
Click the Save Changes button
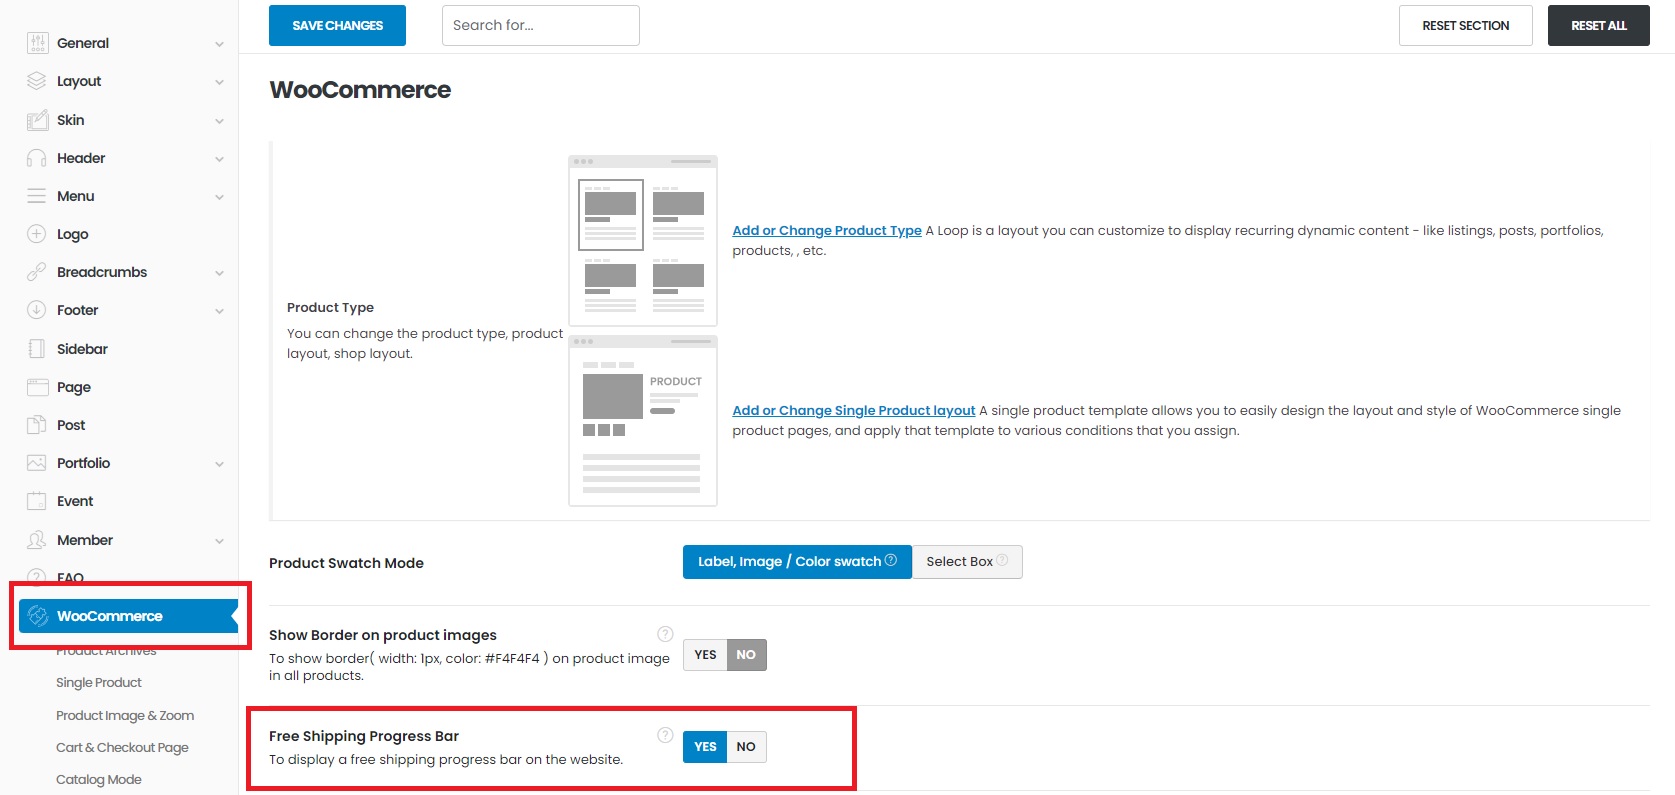click(x=337, y=26)
